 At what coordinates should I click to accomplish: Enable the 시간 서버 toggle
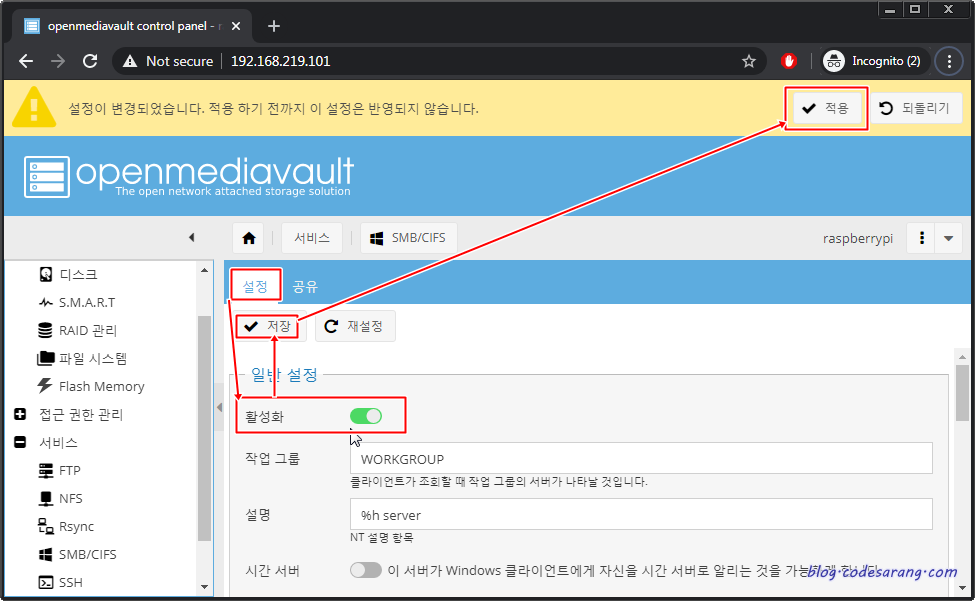[x=366, y=570]
